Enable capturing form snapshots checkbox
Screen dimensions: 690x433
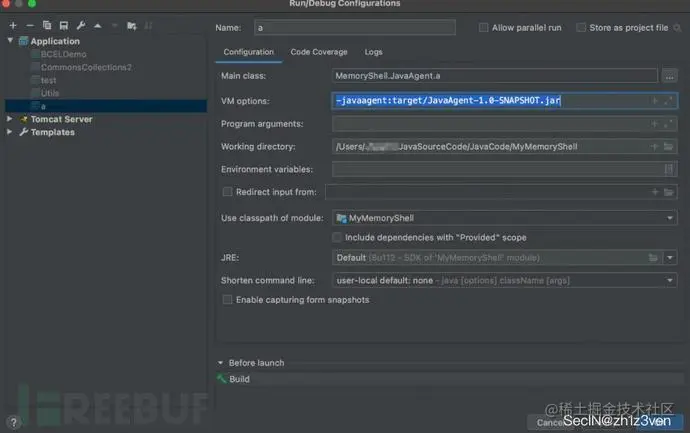[x=227, y=300]
